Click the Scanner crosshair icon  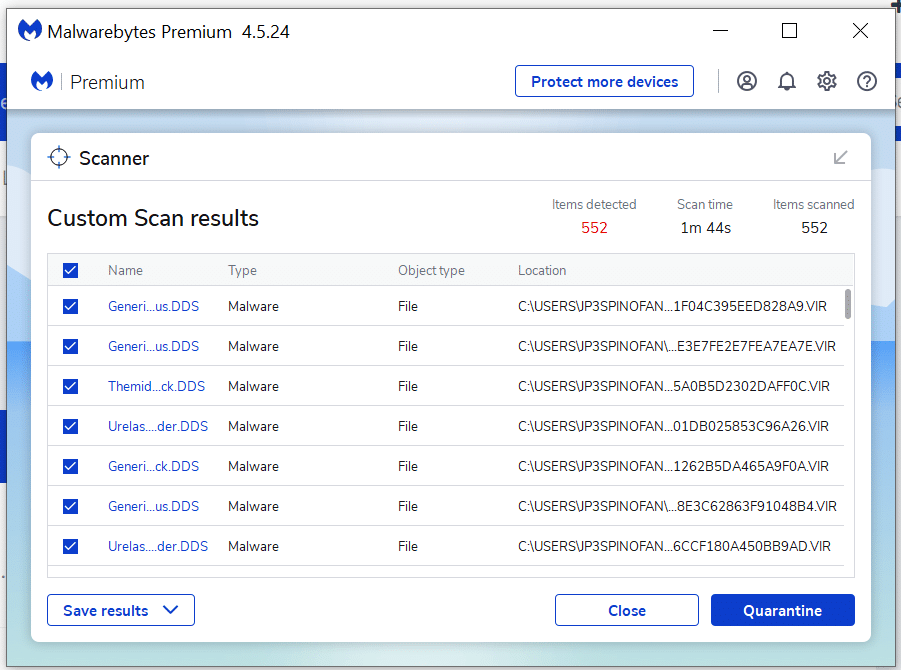coord(59,157)
